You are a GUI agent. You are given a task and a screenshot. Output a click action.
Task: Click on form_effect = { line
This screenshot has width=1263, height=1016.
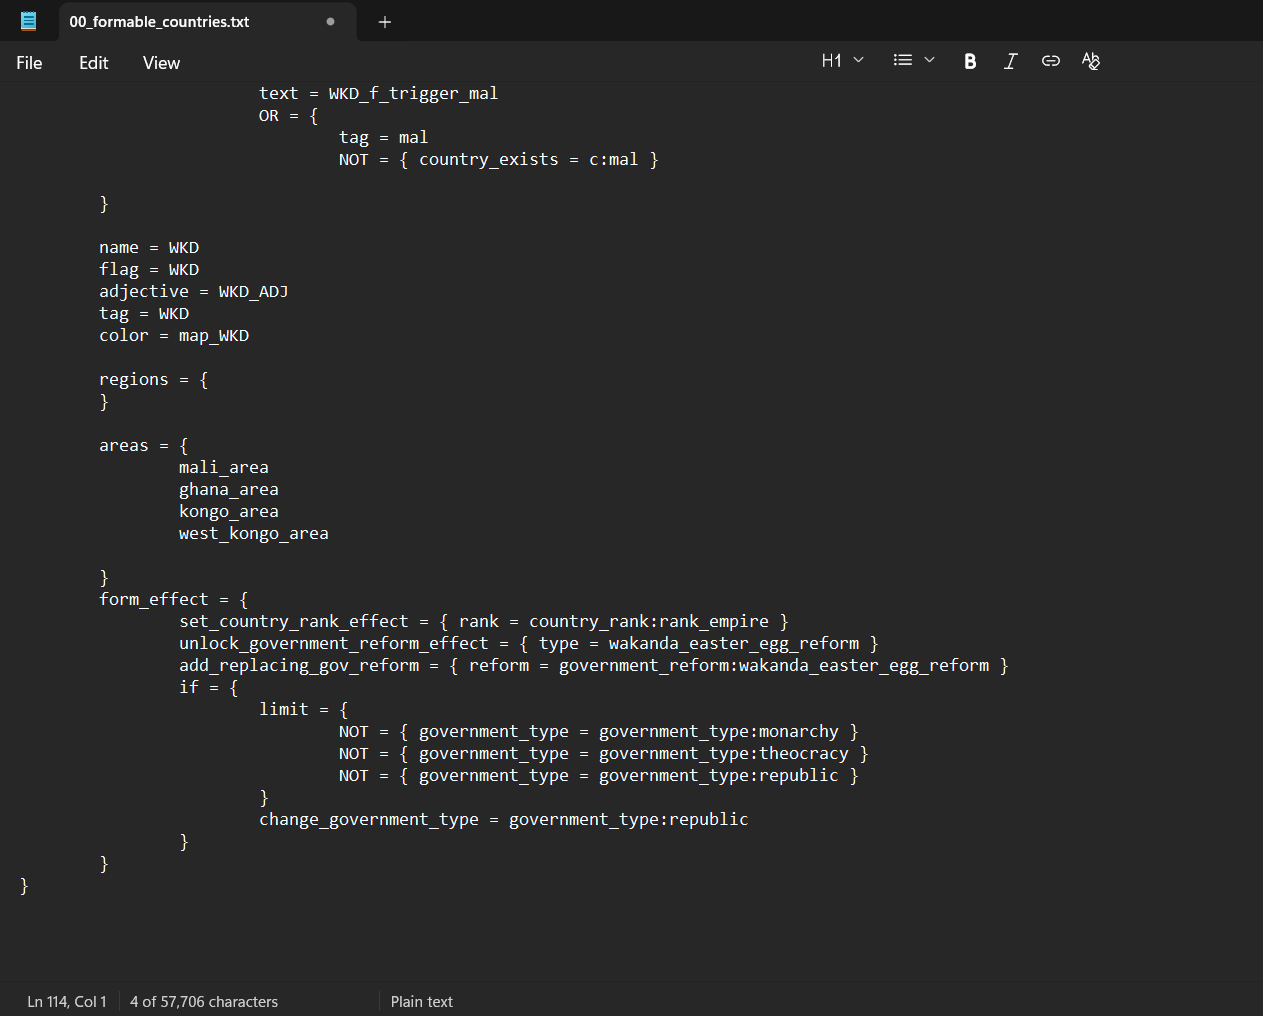pyautogui.click(x=174, y=599)
